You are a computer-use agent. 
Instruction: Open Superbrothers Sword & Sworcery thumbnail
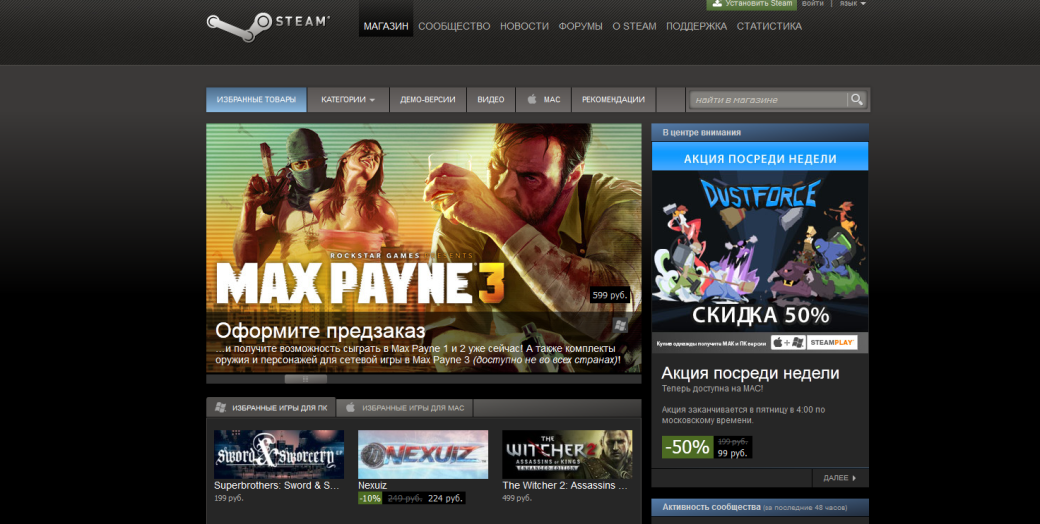point(279,454)
